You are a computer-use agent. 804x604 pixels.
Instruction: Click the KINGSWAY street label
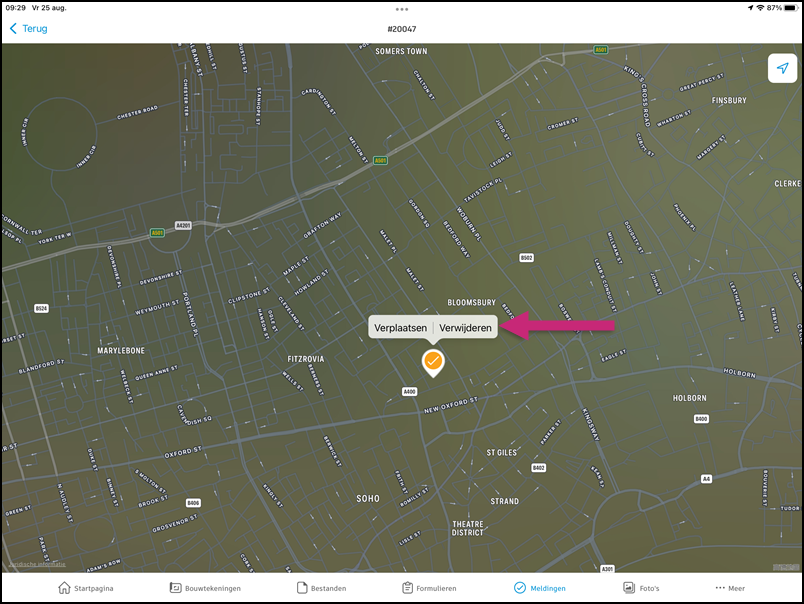[x=591, y=424]
